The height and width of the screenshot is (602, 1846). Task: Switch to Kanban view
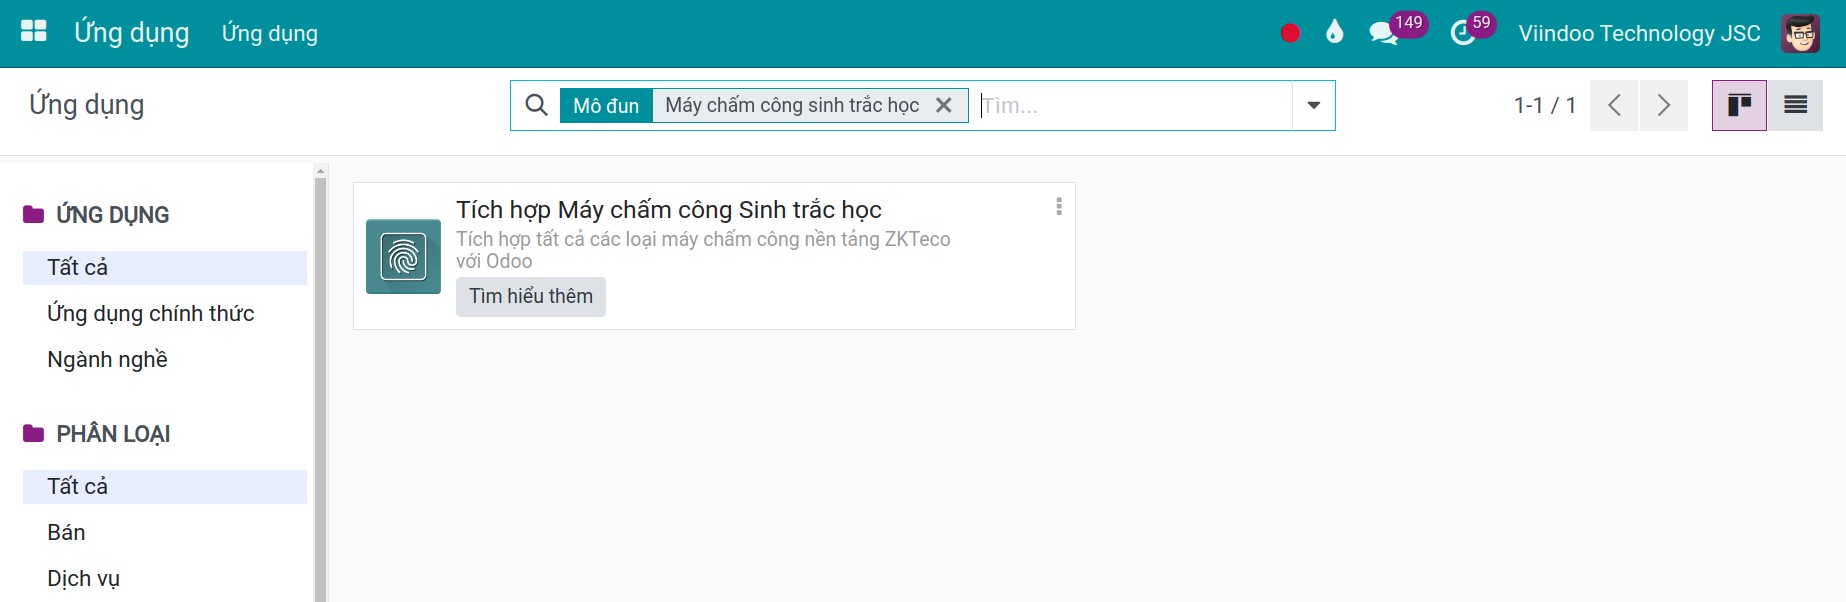click(1739, 105)
